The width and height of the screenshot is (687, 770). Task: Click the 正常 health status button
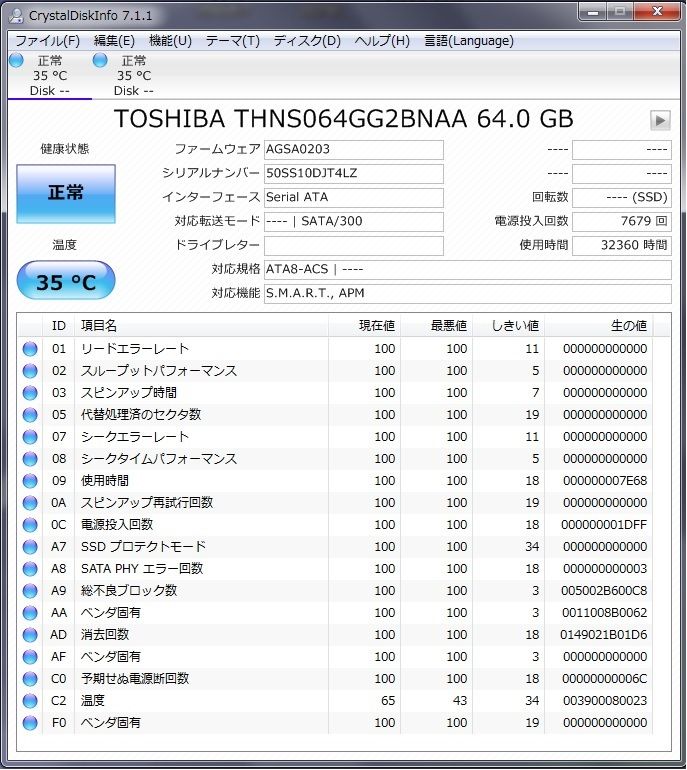click(66, 193)
